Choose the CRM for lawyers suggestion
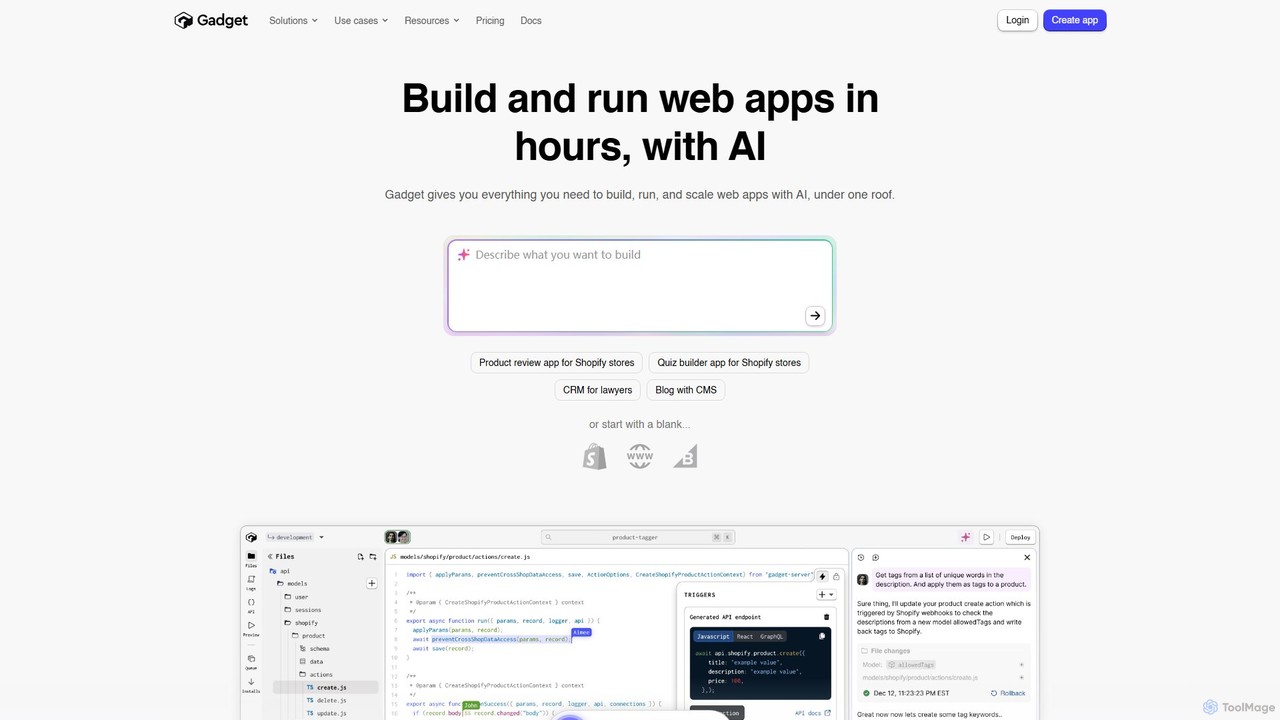This screenshot has height=720, width=1280. tap(597, 390)
